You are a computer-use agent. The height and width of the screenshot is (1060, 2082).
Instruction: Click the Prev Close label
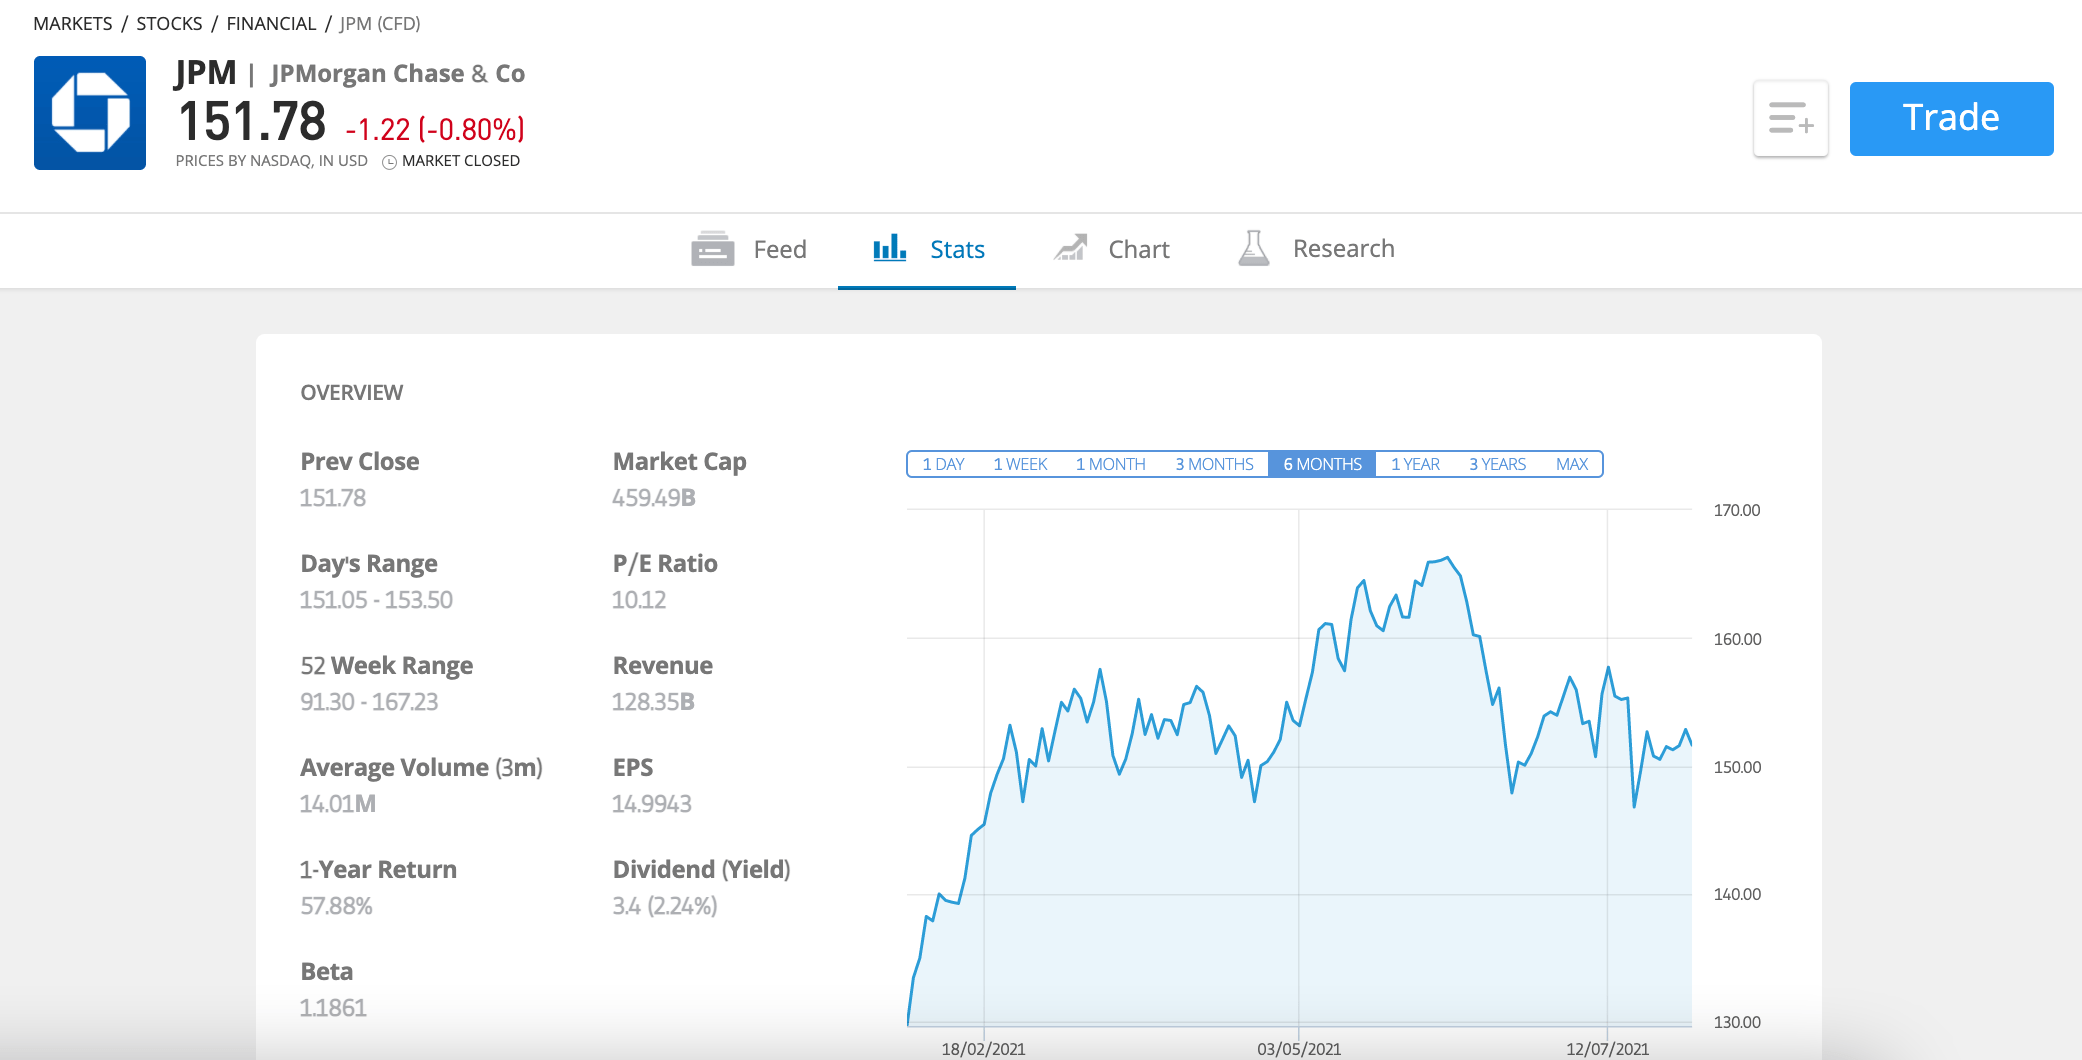pos(360,462)
